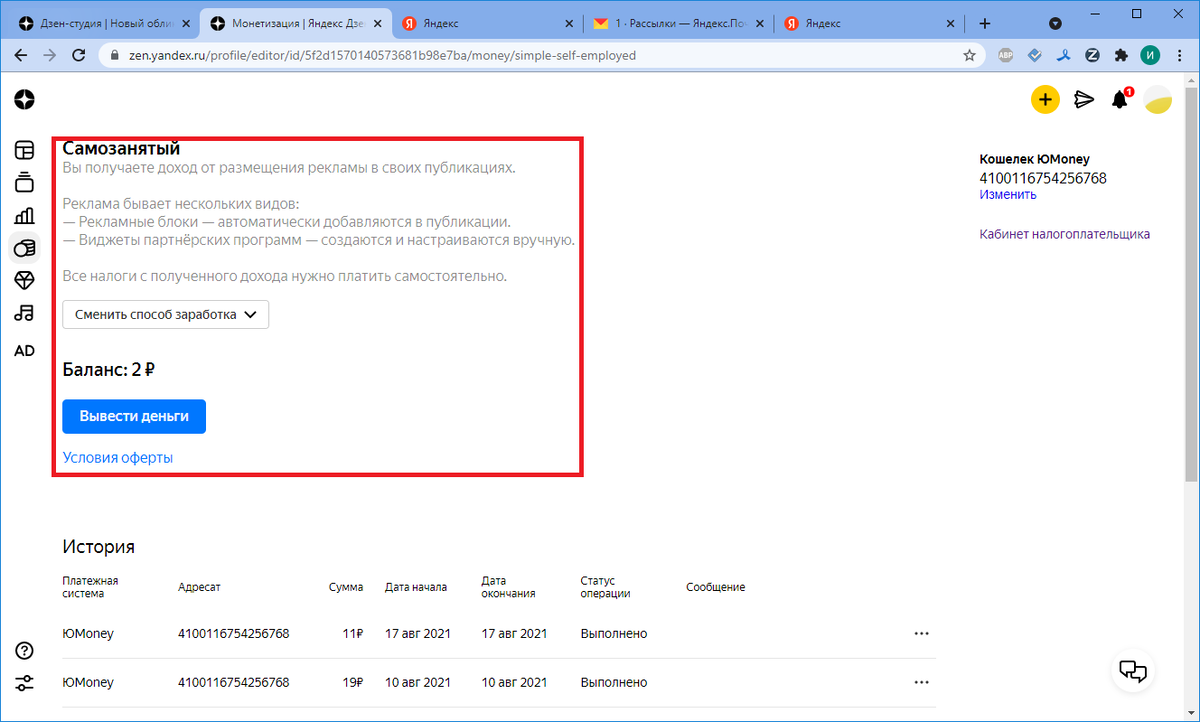Viewport: 1200px width, 722px height.
Task: Click the 19₽ amount cell
Action: pos(352,682)
